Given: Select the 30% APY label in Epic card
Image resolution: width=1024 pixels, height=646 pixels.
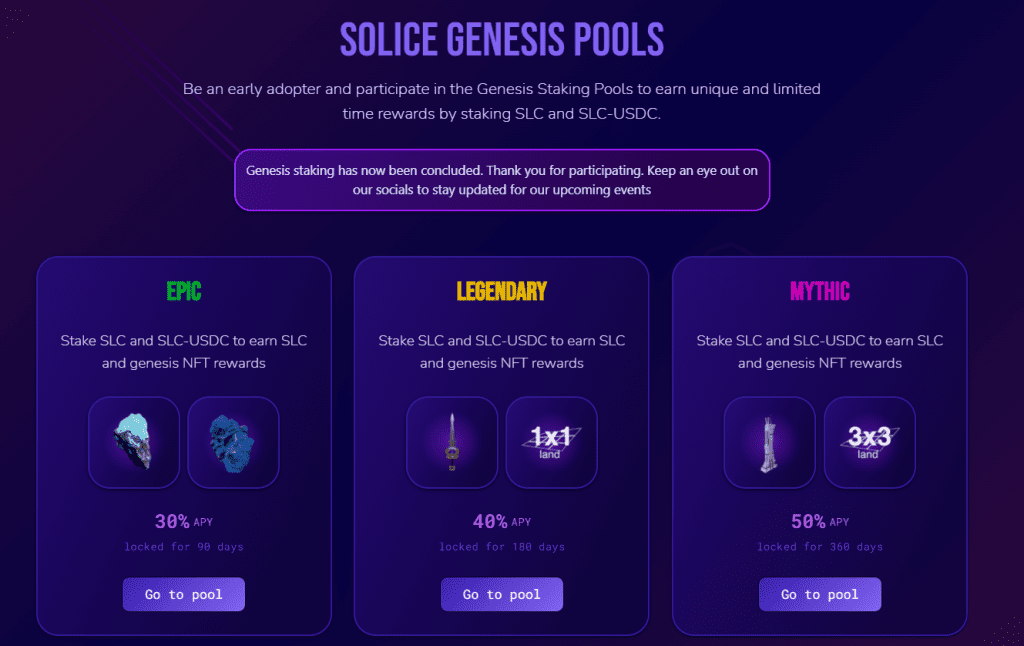Looking at the screenshot, I should [x=184, y=521].
